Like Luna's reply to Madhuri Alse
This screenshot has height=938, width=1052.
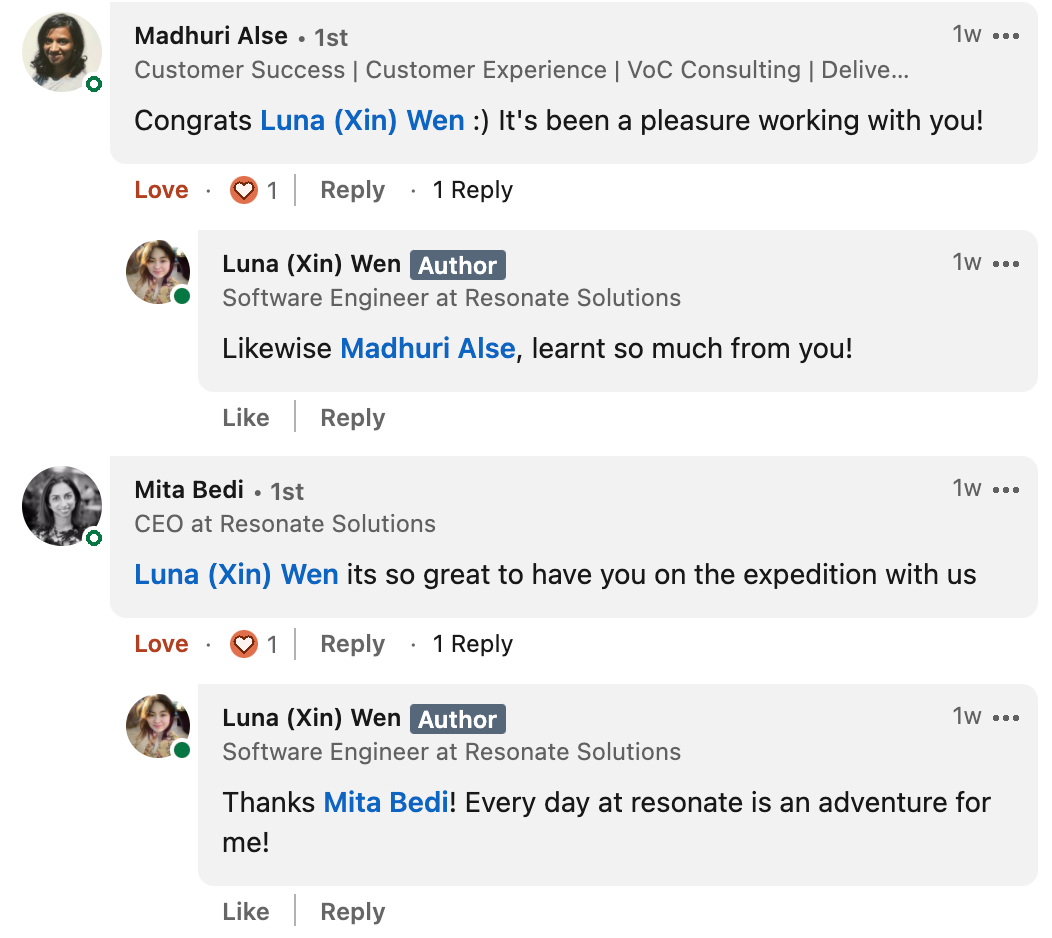(x=246, y=418)
